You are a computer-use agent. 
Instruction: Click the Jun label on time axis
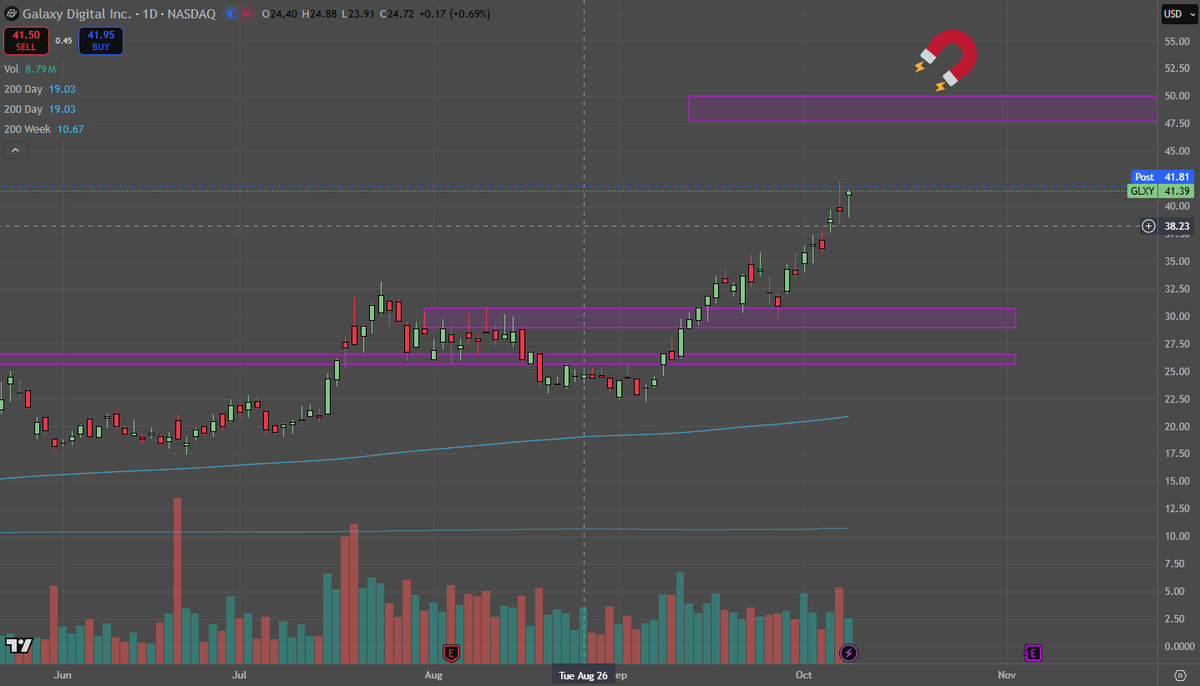pyautogui.click(x=62, y=675)
